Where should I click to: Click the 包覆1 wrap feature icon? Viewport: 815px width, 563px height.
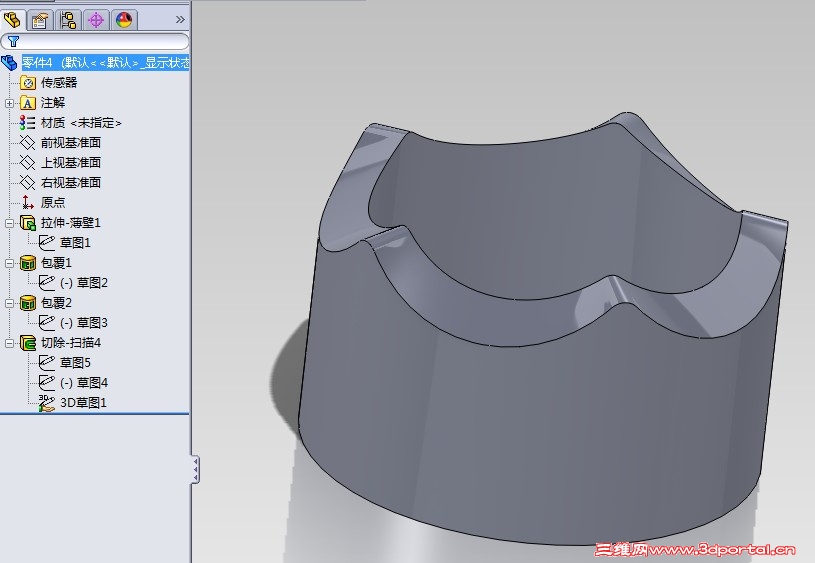point(28,263)
